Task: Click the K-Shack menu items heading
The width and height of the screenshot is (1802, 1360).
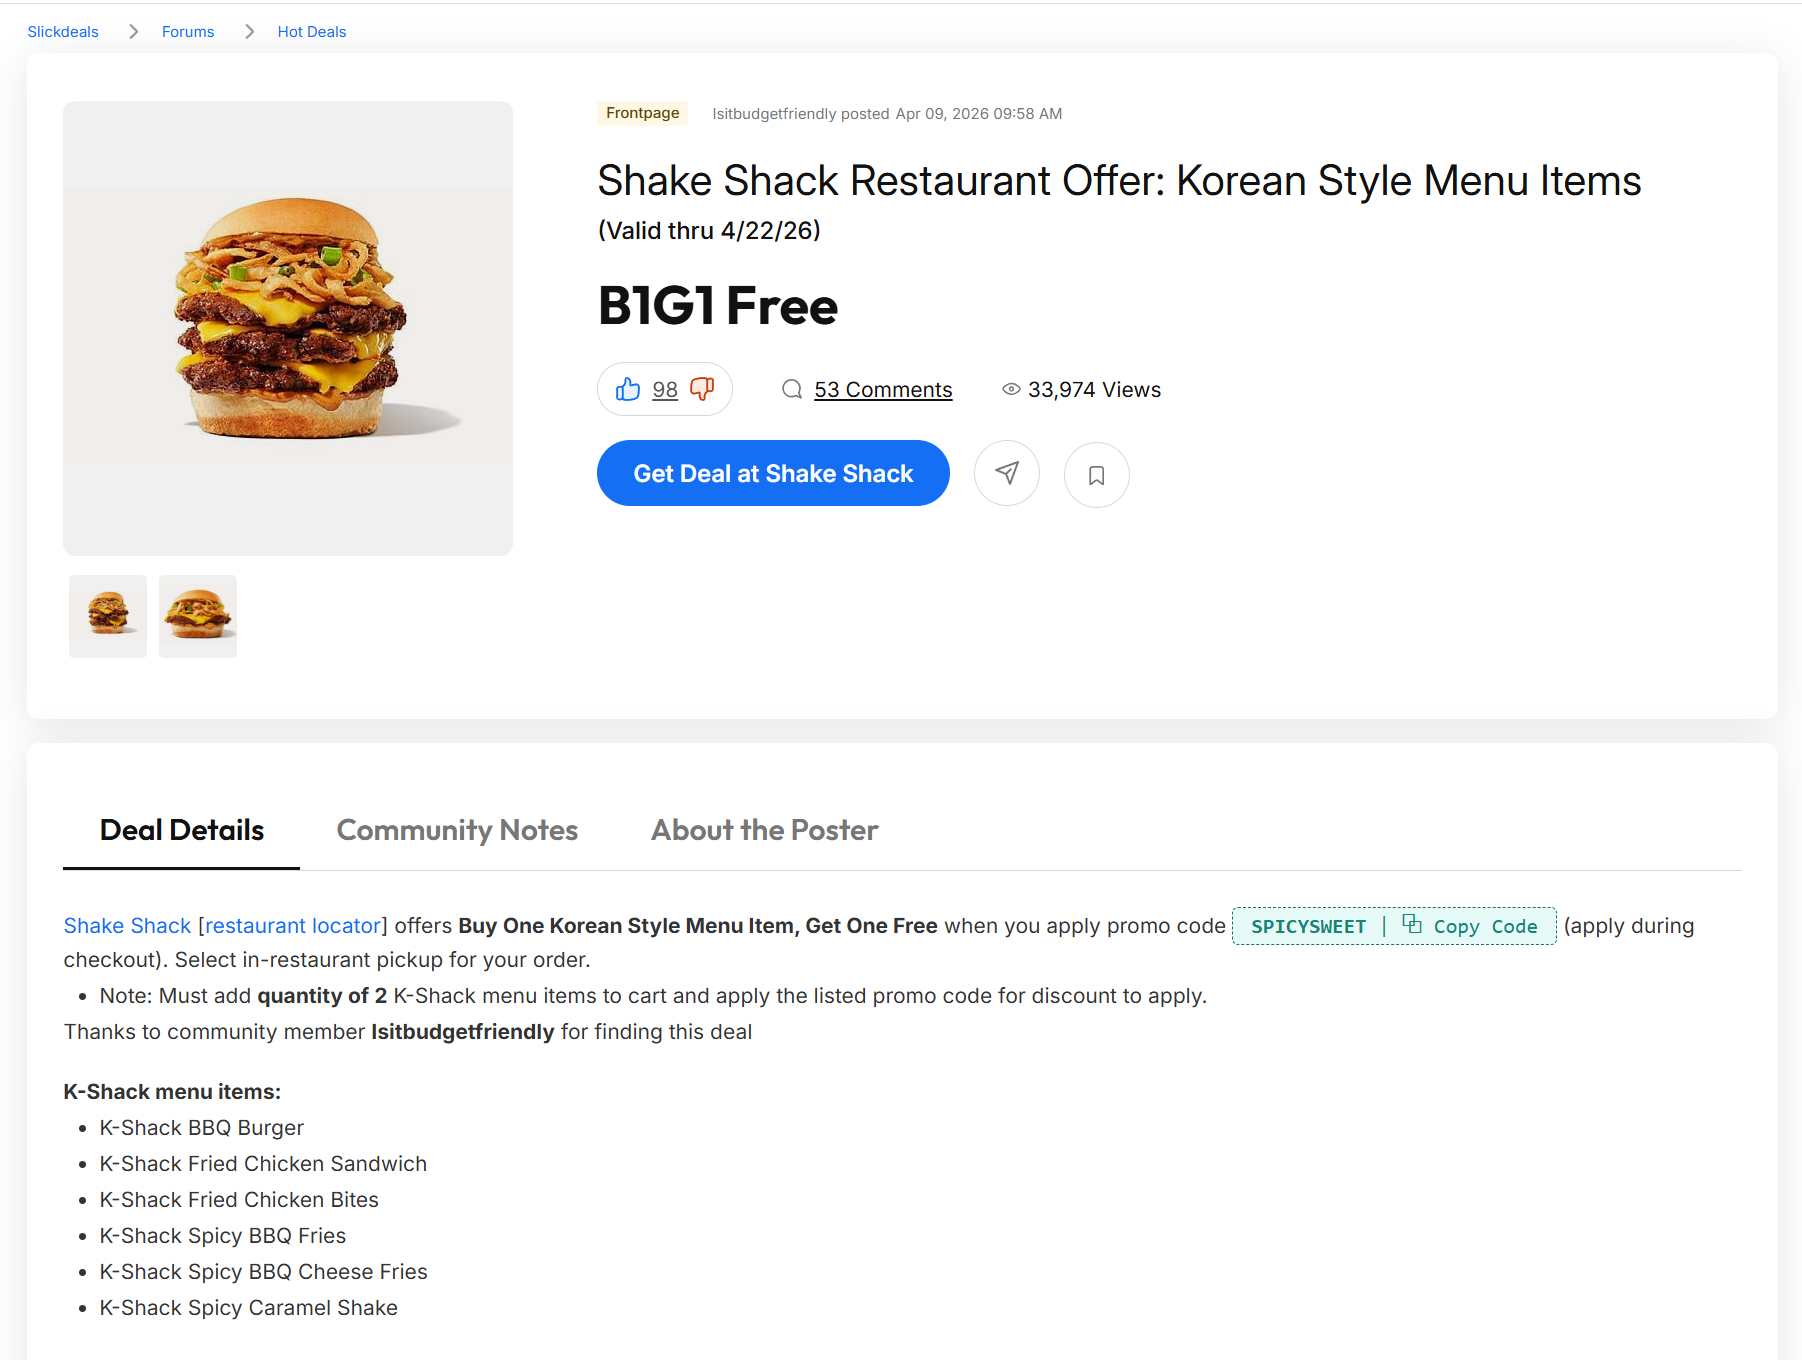Action: tap(172, 1092)
